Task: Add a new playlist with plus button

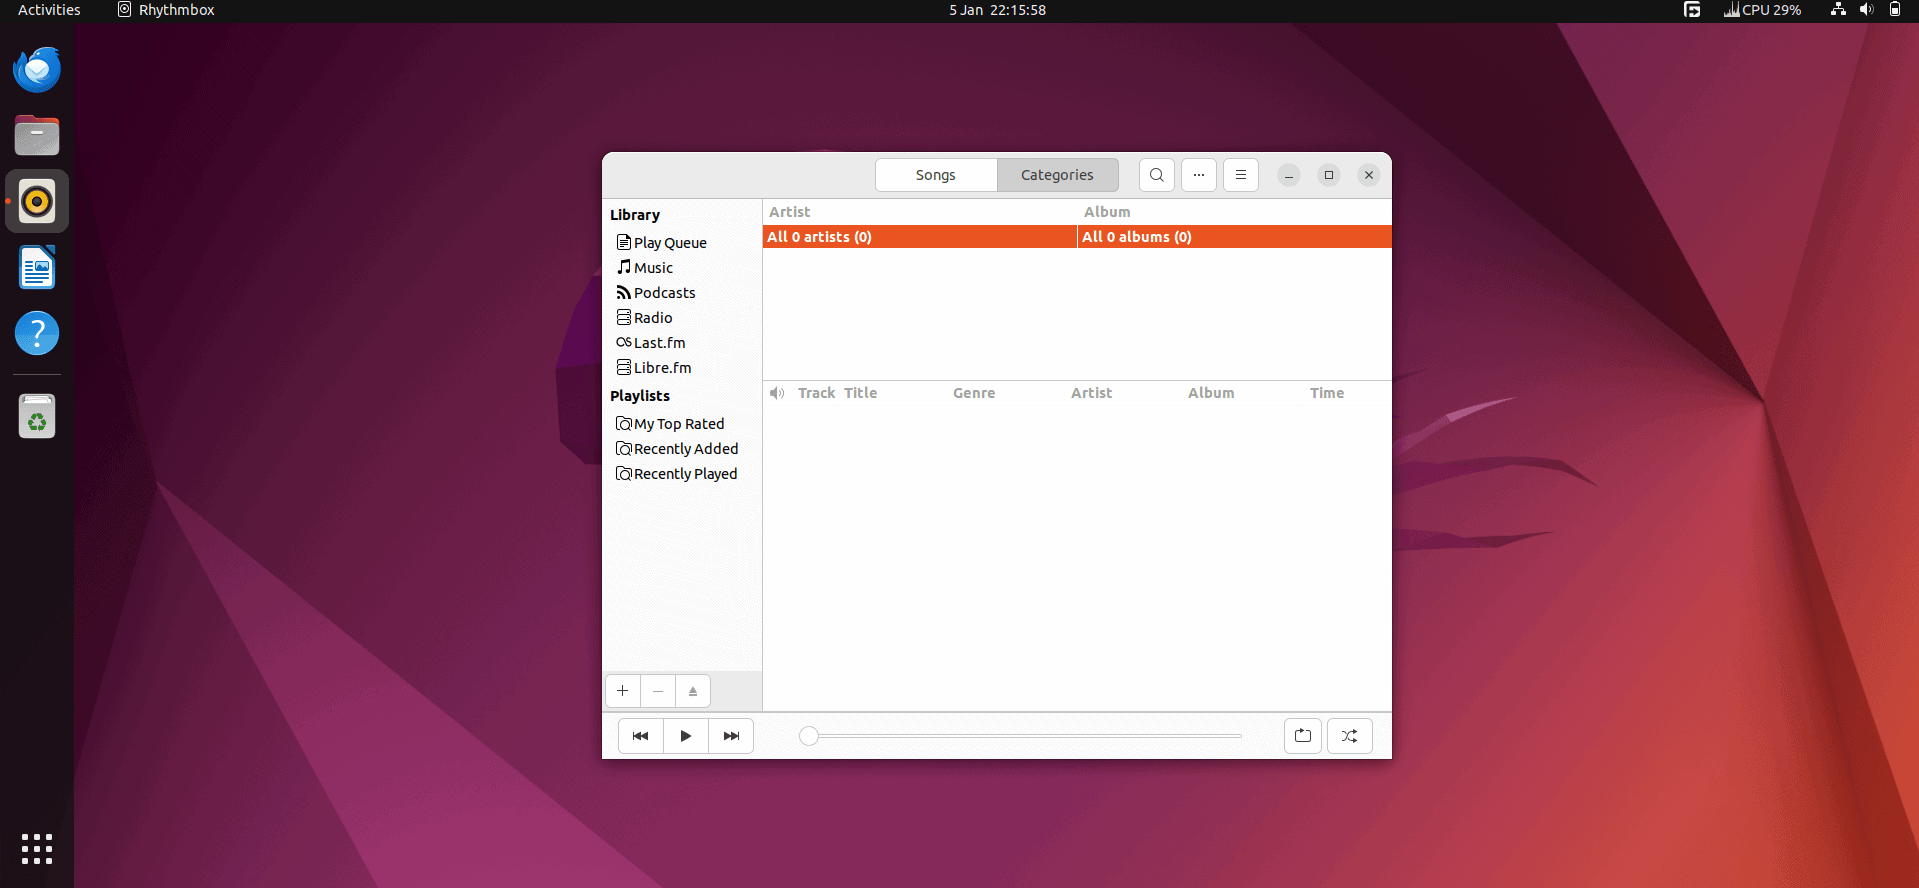Action: (623, 691)
